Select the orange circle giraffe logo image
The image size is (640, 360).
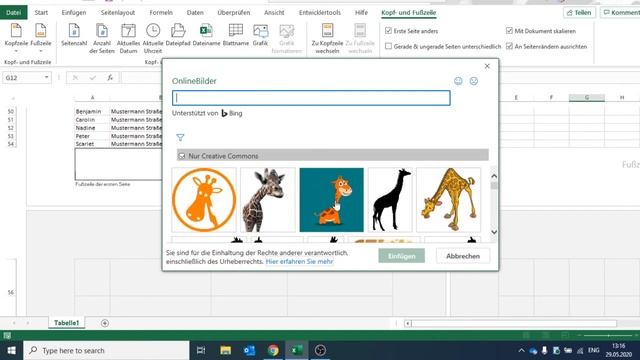click(x=204, y=200)
